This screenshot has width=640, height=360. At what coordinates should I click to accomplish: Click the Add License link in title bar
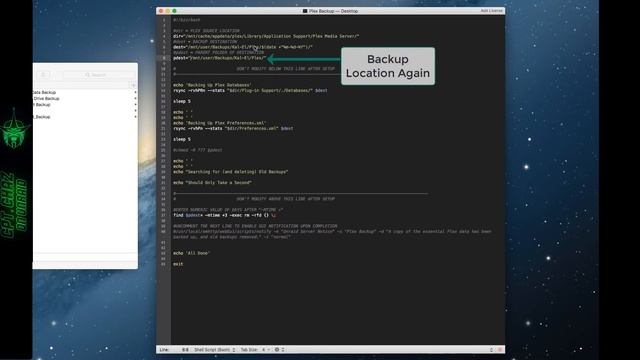(491, 11)
